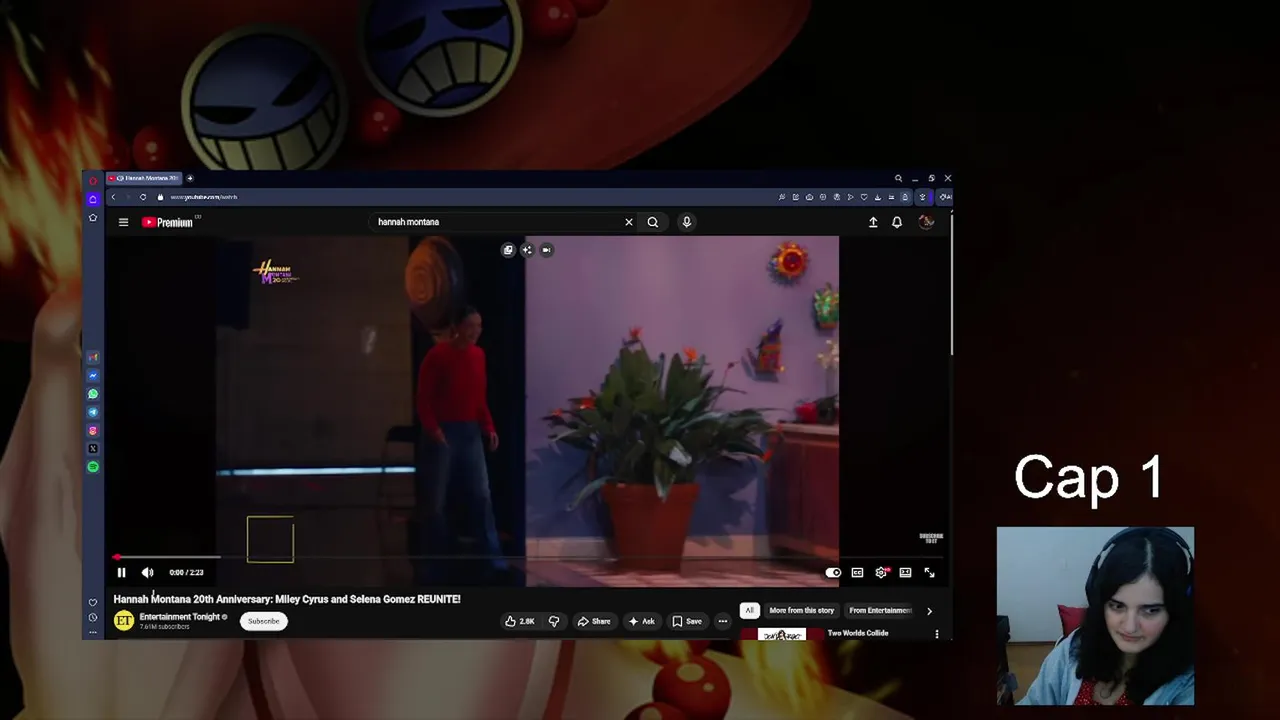Mute the video volume speaker icon
Viewport: 1280px width, 720px height.
(147, 572)
